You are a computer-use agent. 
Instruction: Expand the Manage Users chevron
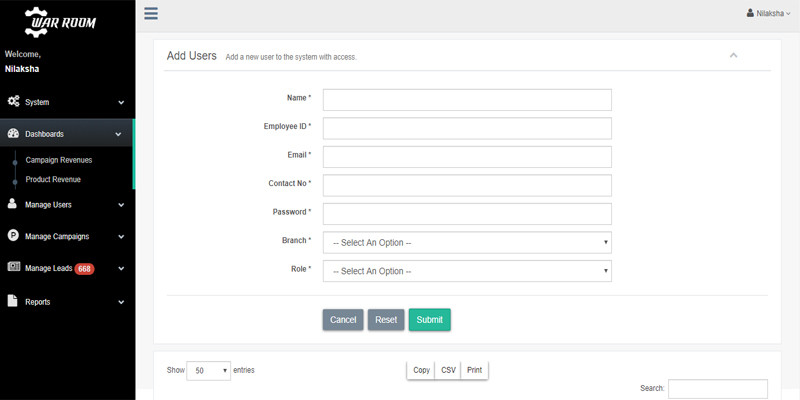[121, 205]
